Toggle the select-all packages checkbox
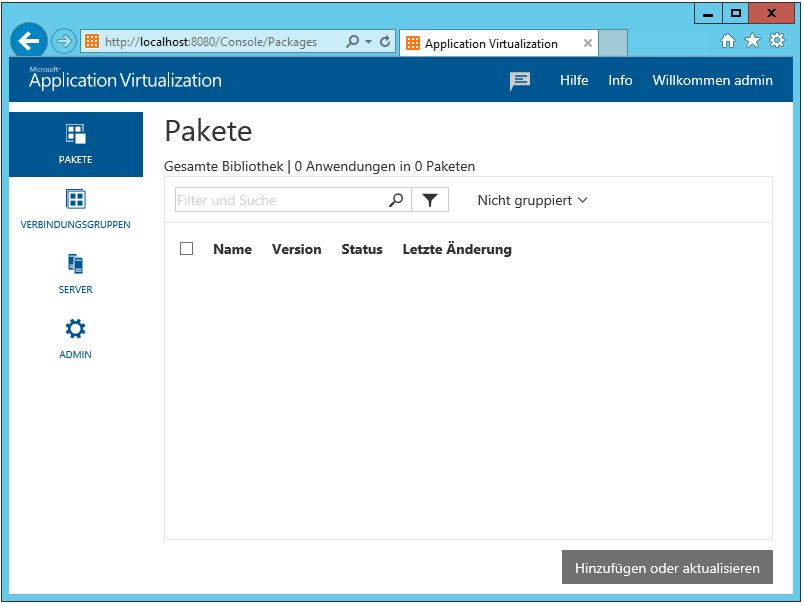 point(186,249)
